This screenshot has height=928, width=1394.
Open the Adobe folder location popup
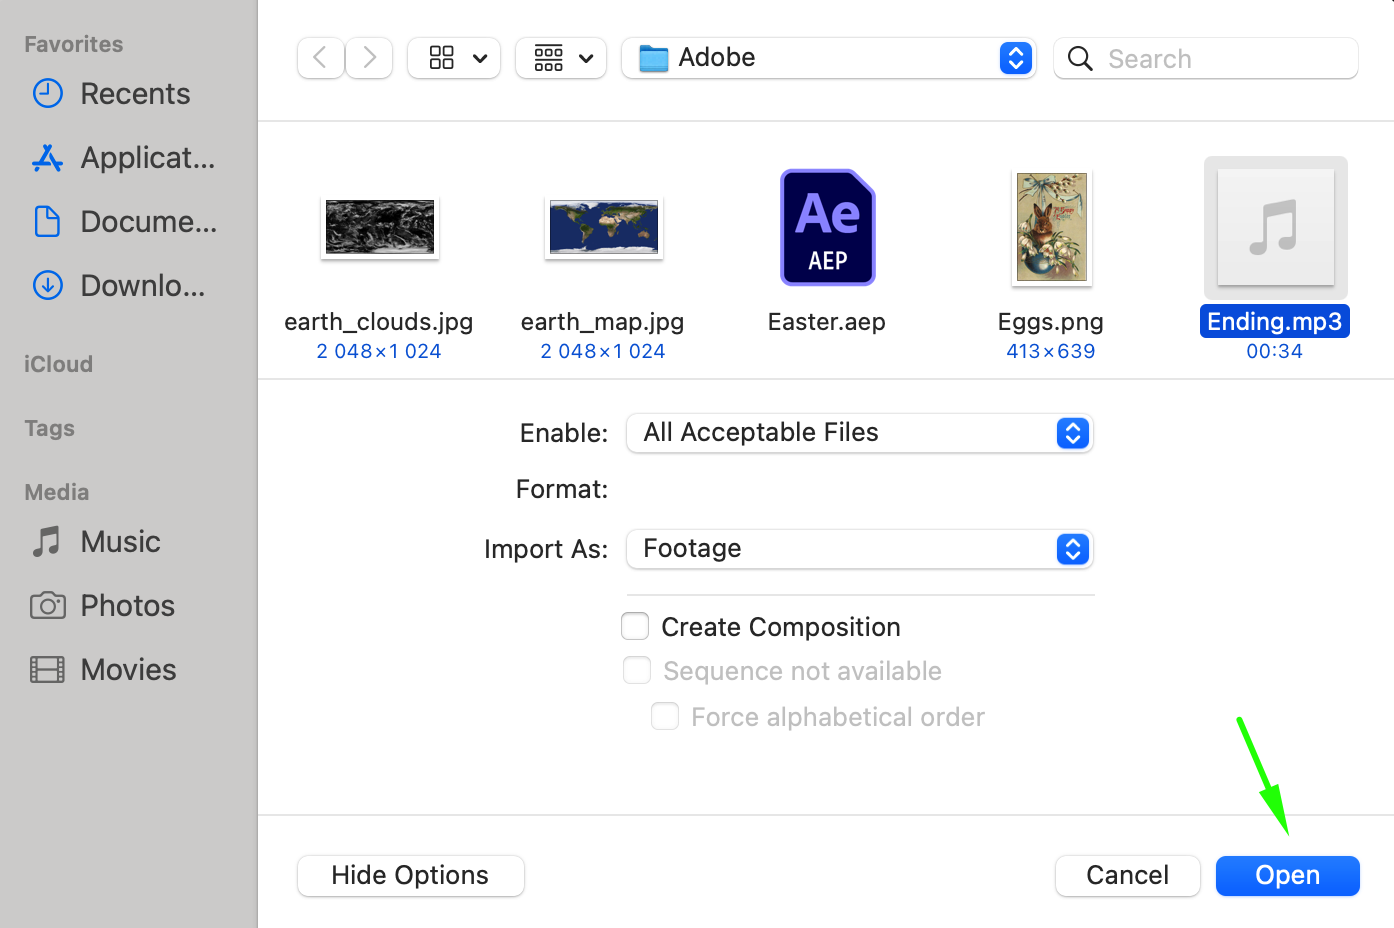(x=828, y=58)
